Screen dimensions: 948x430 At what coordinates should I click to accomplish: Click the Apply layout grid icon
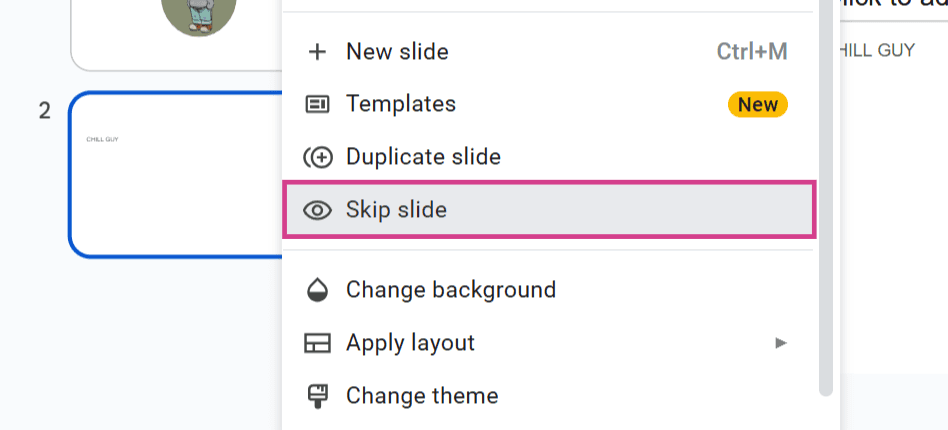point(317,343)
